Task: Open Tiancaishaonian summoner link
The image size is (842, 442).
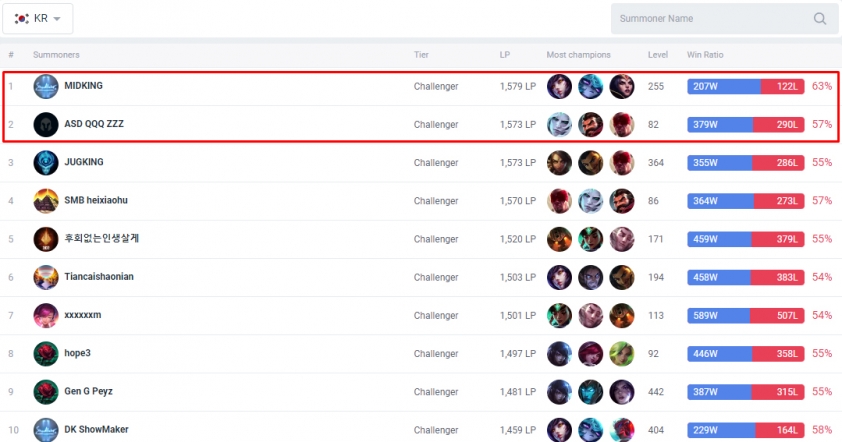Action: point(99,277)
